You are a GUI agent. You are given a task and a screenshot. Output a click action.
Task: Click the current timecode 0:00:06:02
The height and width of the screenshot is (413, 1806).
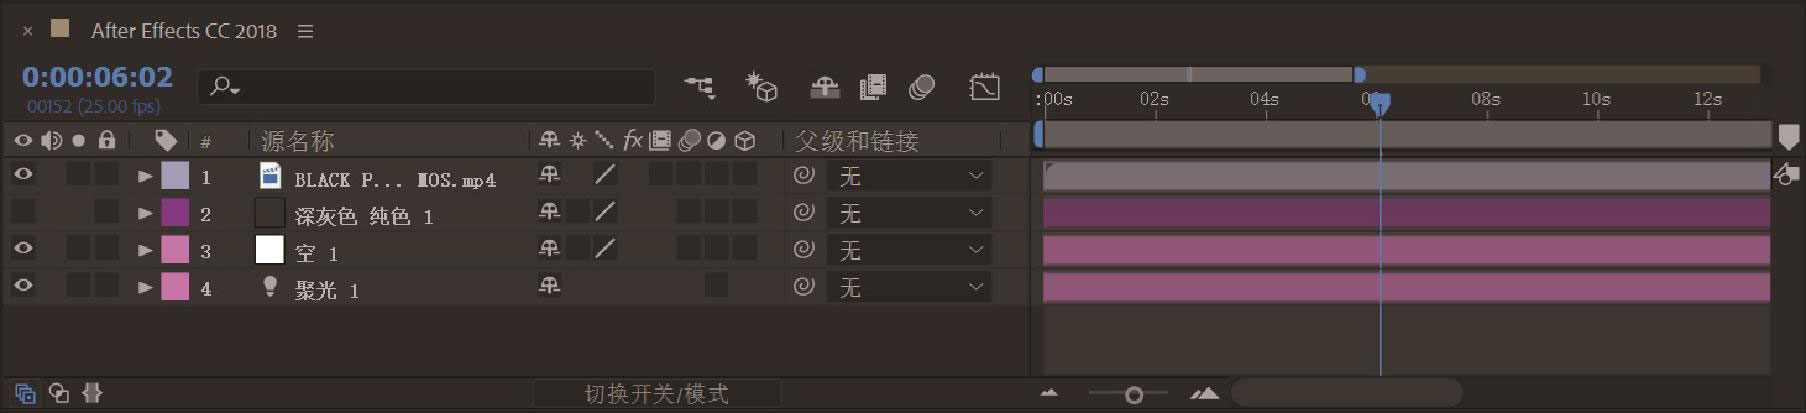coord(97,77)
